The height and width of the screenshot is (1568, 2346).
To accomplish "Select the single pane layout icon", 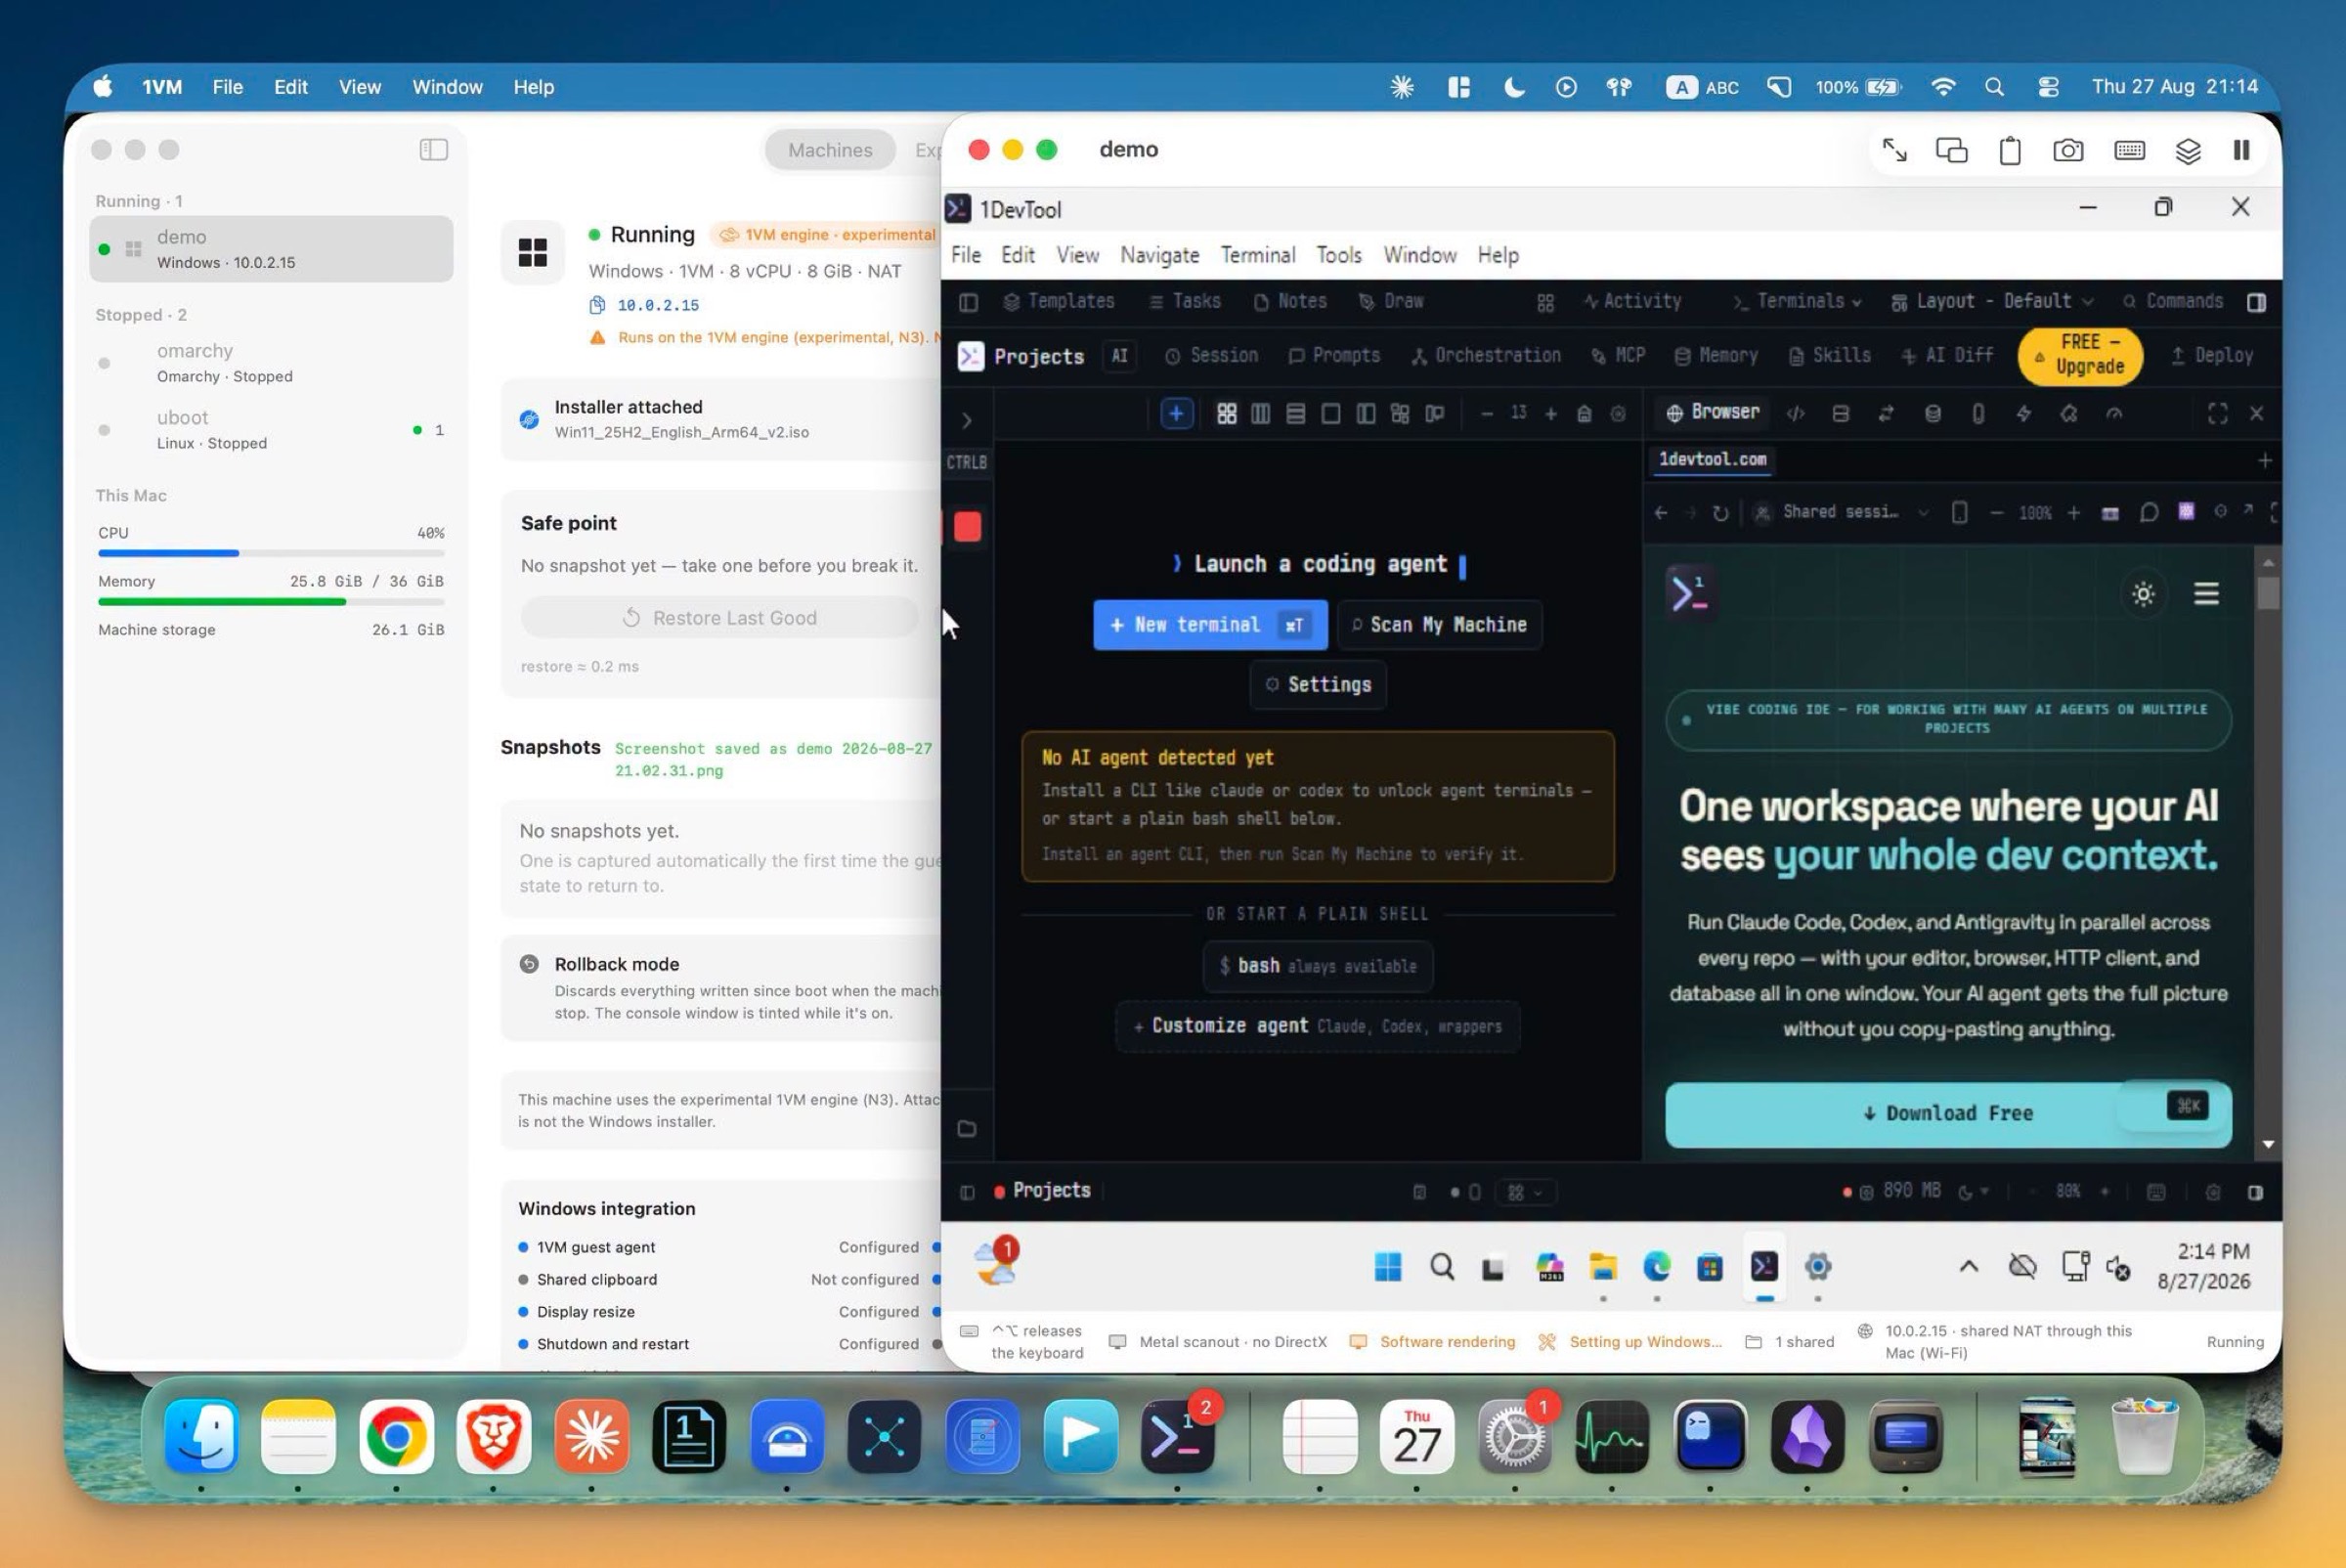I will pyautogui.click(x=1331, y=413).
